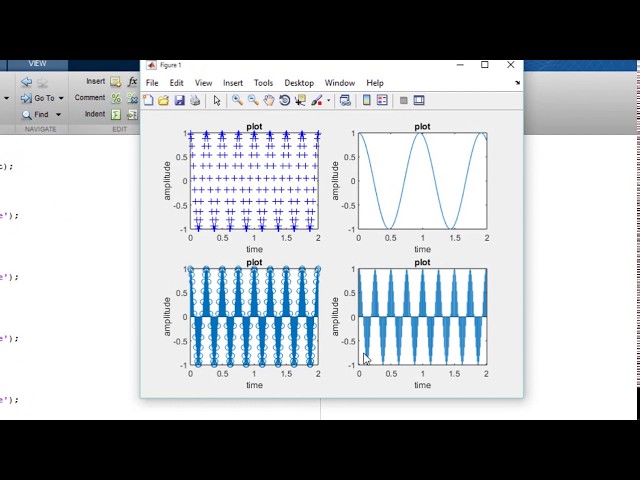640x480 pixels.
Task: Open the Window menu in Figure 1
Action: (340, 83)
